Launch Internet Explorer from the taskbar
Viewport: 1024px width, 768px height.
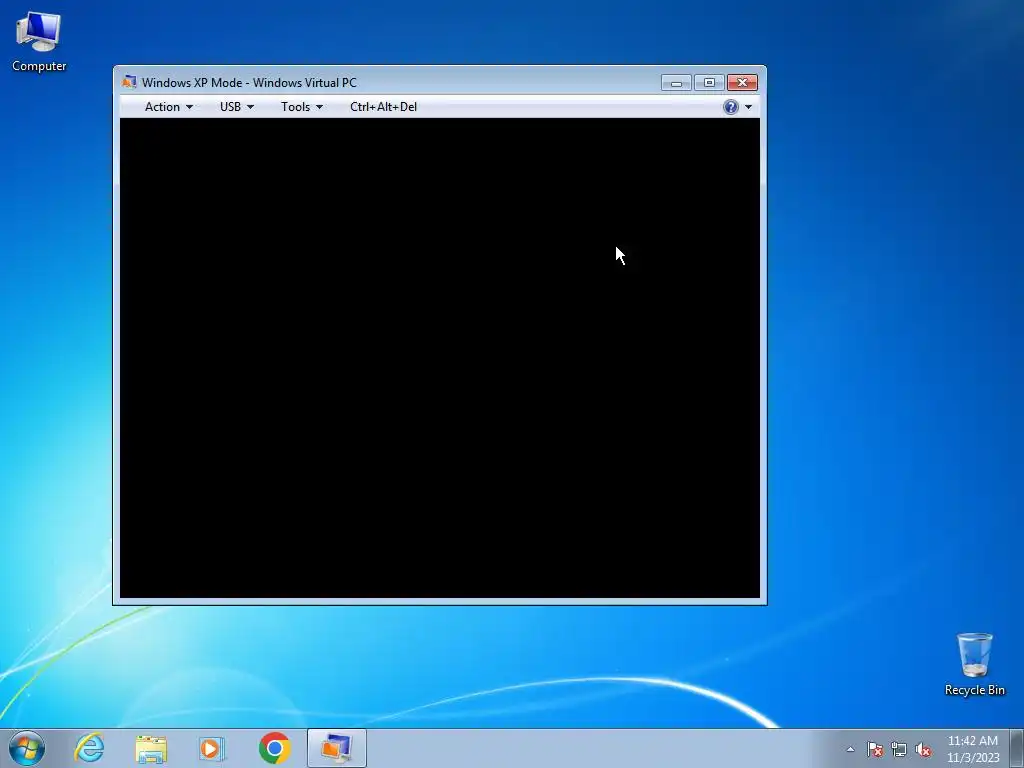pyautogui.click(x=89, y=748)
